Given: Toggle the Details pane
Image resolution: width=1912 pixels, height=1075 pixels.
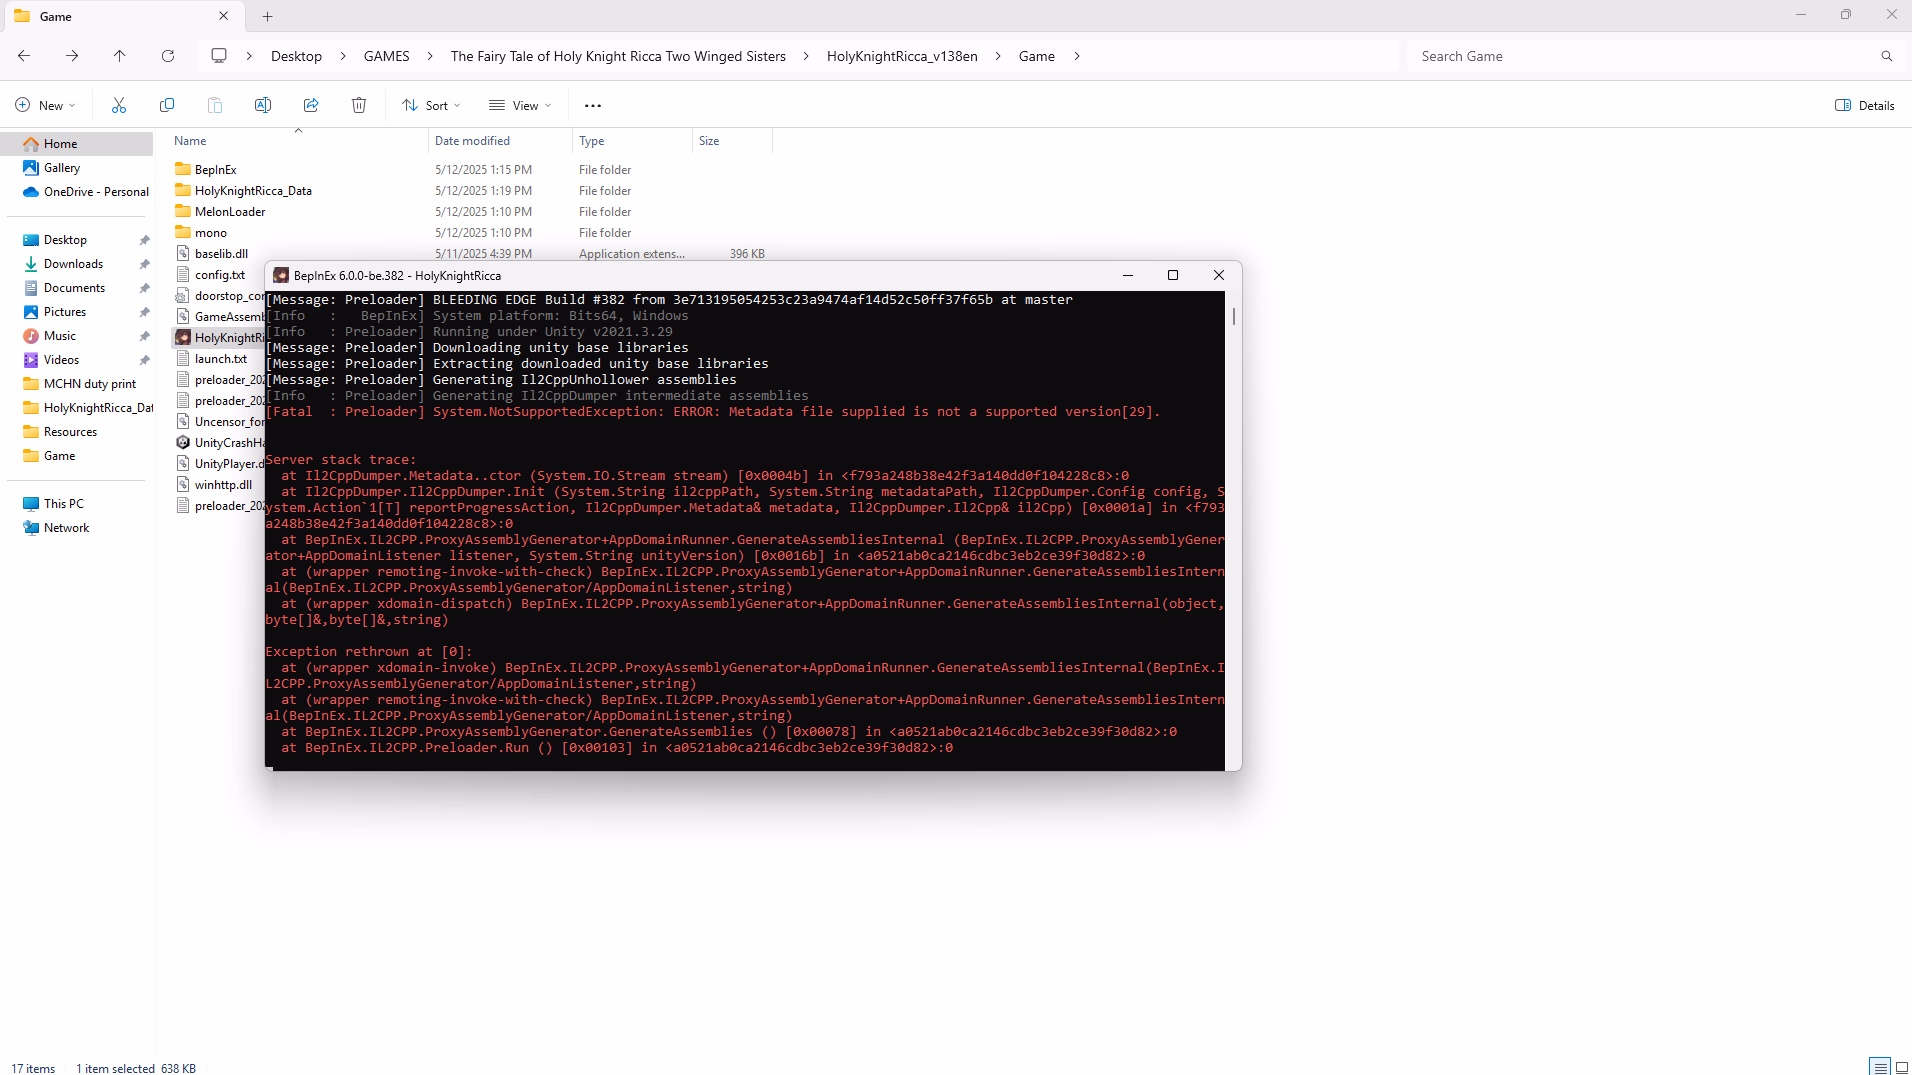Looking at the screenshot, I should pyautogui.click(x=1864, y=105).
